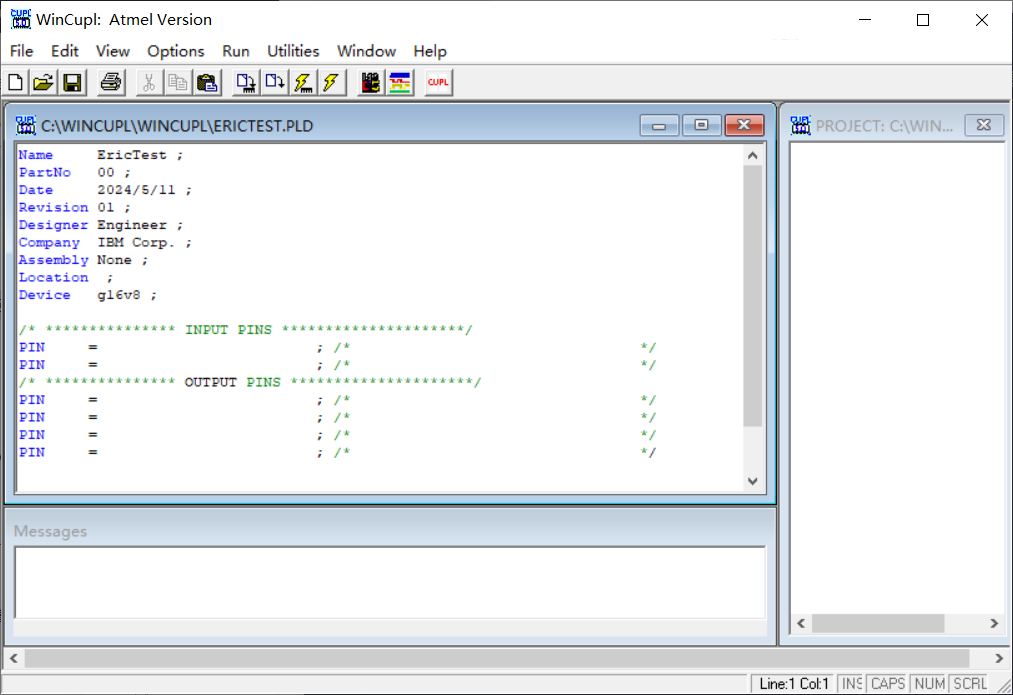Open the View menu

[112, 51]
